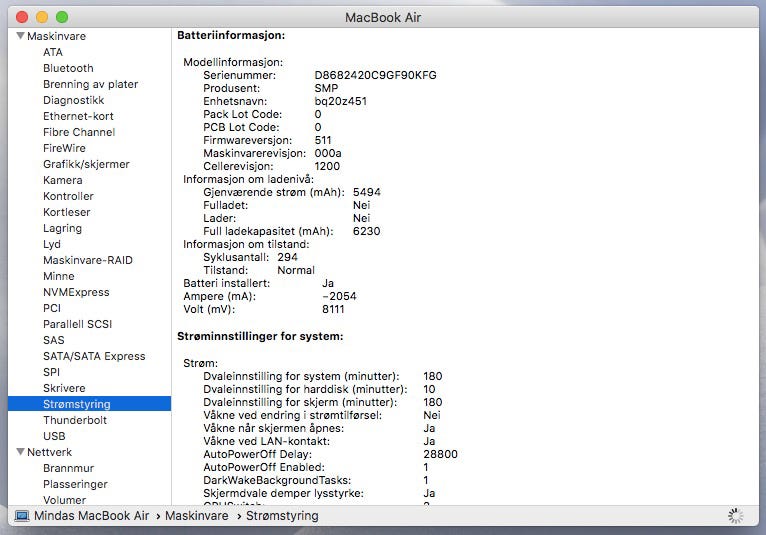
Task: Select Kontroller in the sidebar
Action: [x=68, y=196]
